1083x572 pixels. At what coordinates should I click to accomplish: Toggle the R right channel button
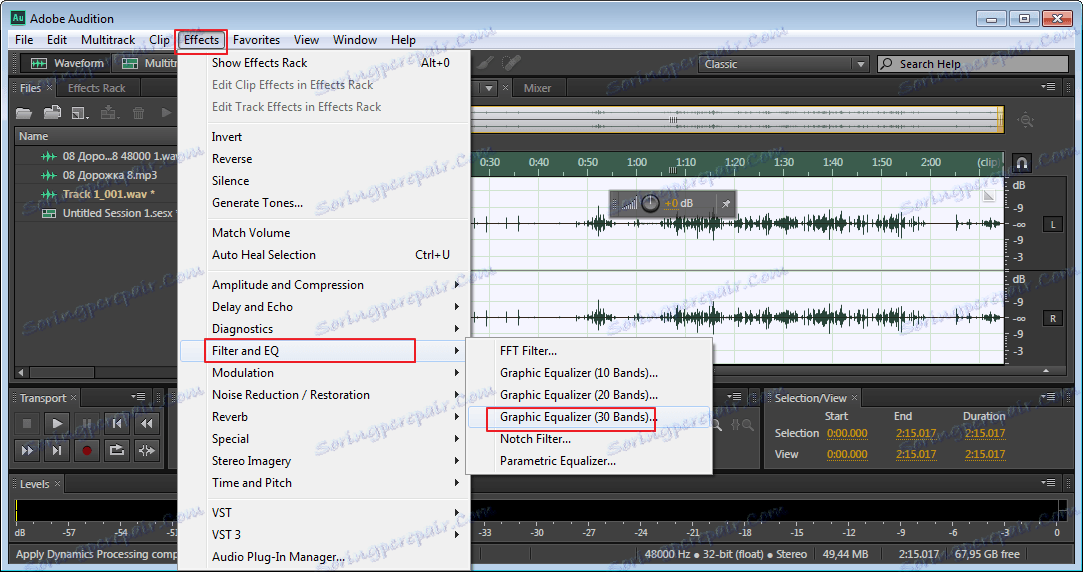1053,318
